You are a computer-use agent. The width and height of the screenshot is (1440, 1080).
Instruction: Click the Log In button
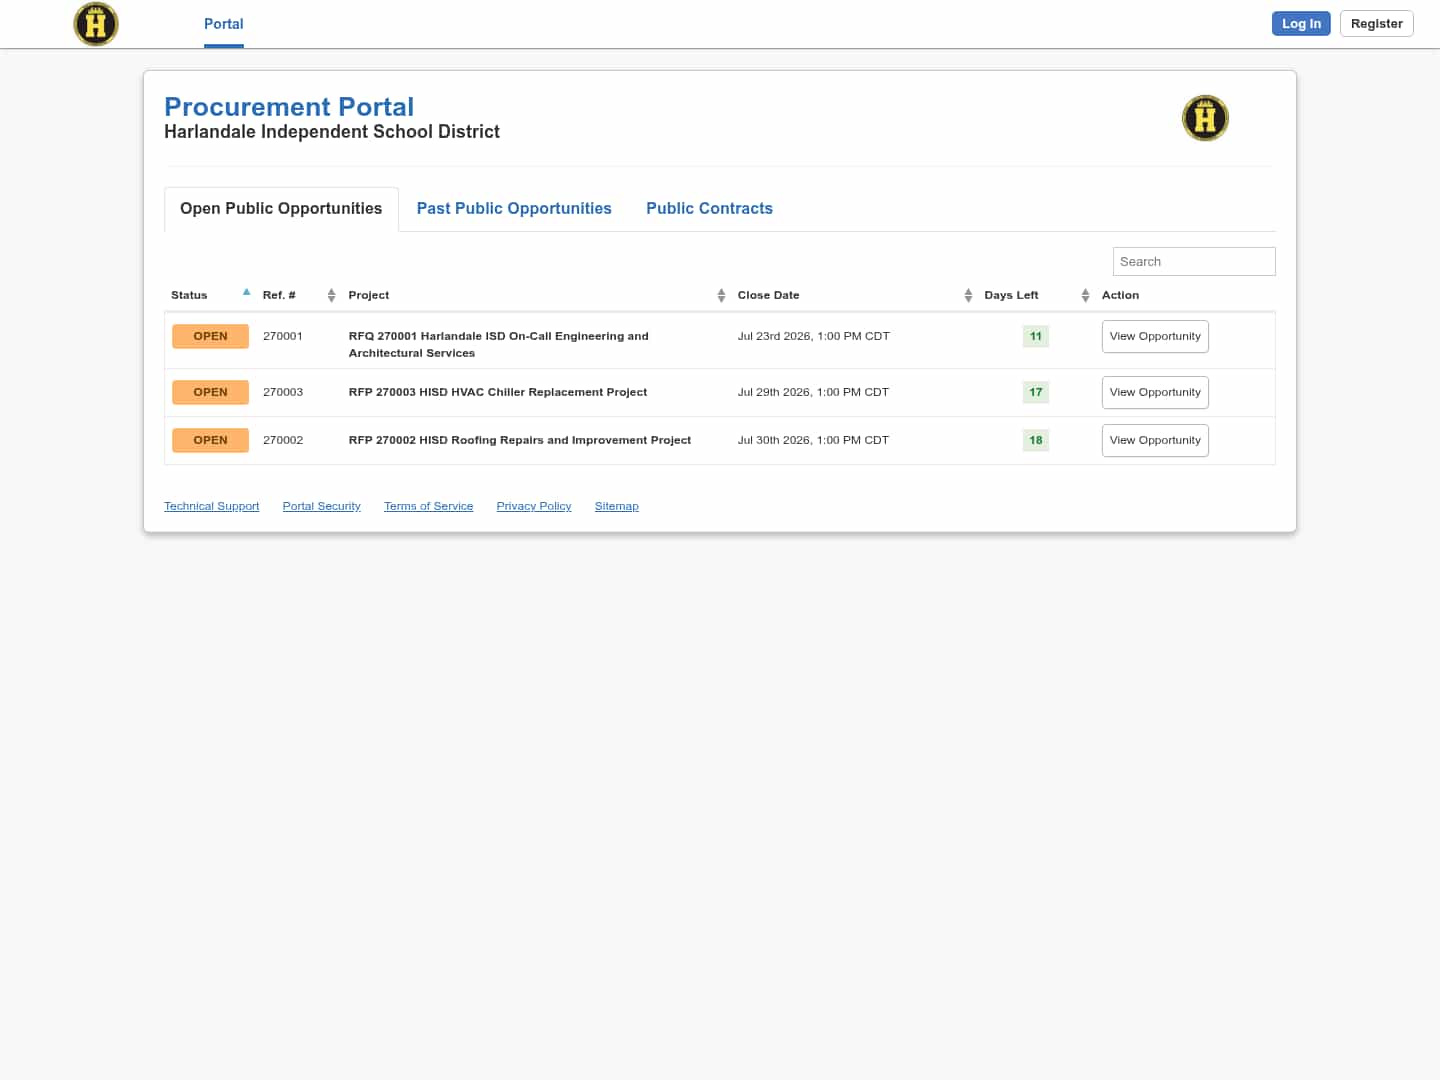(1301, 24)
